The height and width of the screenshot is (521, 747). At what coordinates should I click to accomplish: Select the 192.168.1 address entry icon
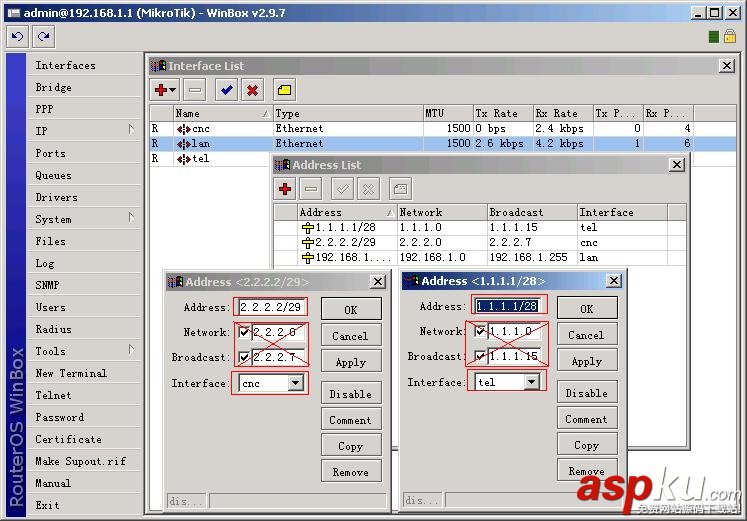click(x=308, y=258)
